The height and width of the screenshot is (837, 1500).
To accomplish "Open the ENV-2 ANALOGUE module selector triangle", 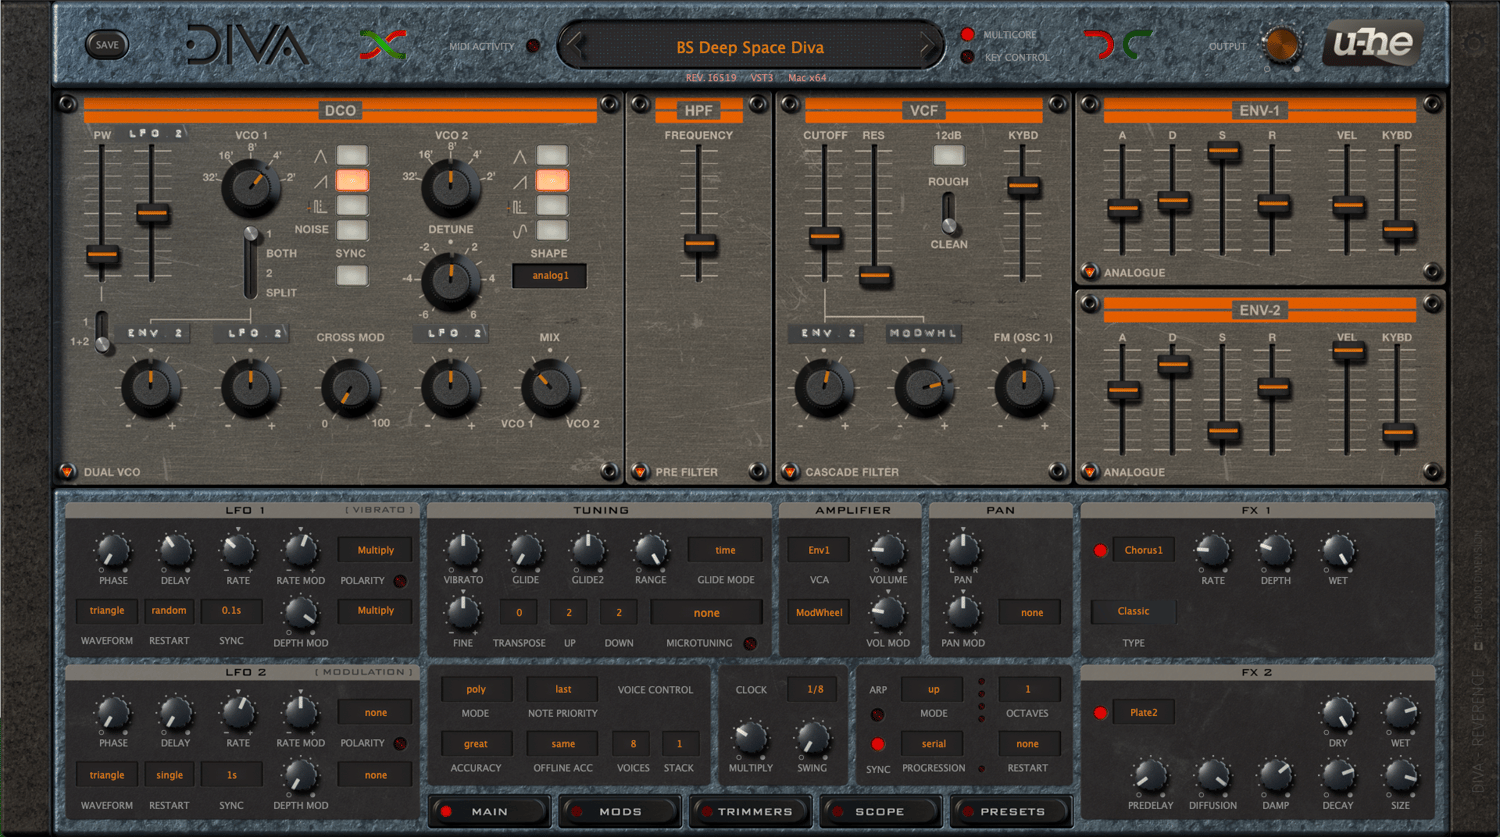I will tap(1089, 471).
